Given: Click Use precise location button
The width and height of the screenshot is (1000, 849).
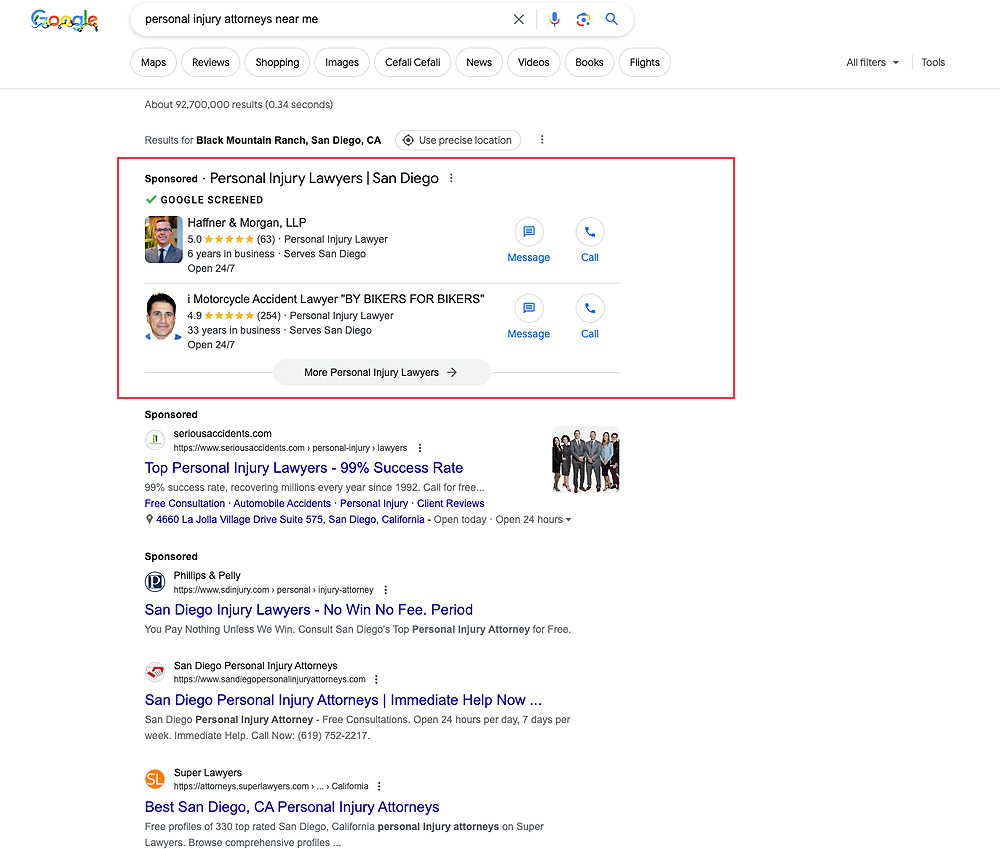Looking at the screenshot, I should click(458, 140).
